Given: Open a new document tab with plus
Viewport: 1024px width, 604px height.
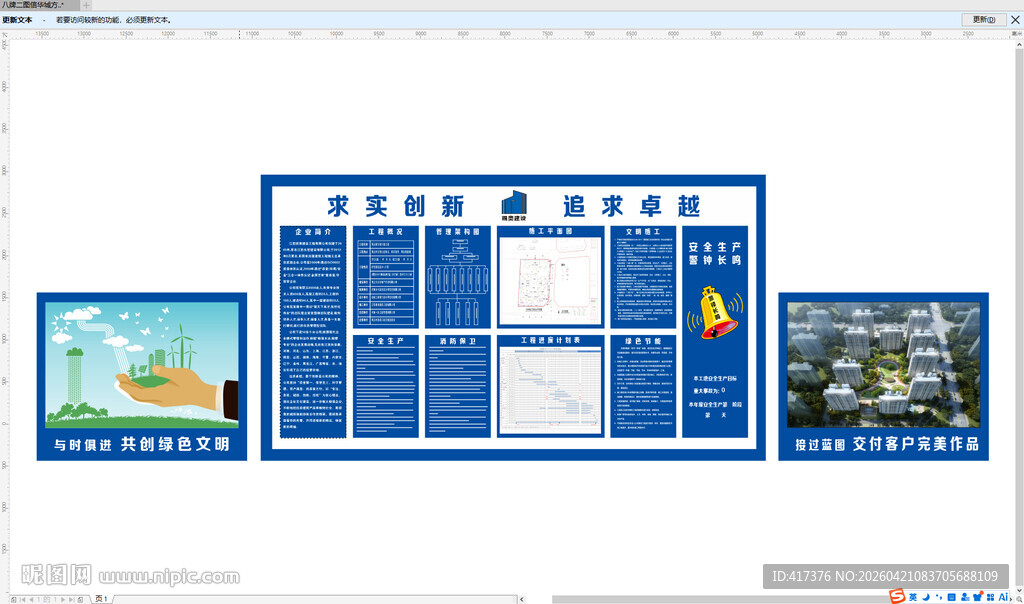Looking at the screenshot, I should (x=86, y=5).
